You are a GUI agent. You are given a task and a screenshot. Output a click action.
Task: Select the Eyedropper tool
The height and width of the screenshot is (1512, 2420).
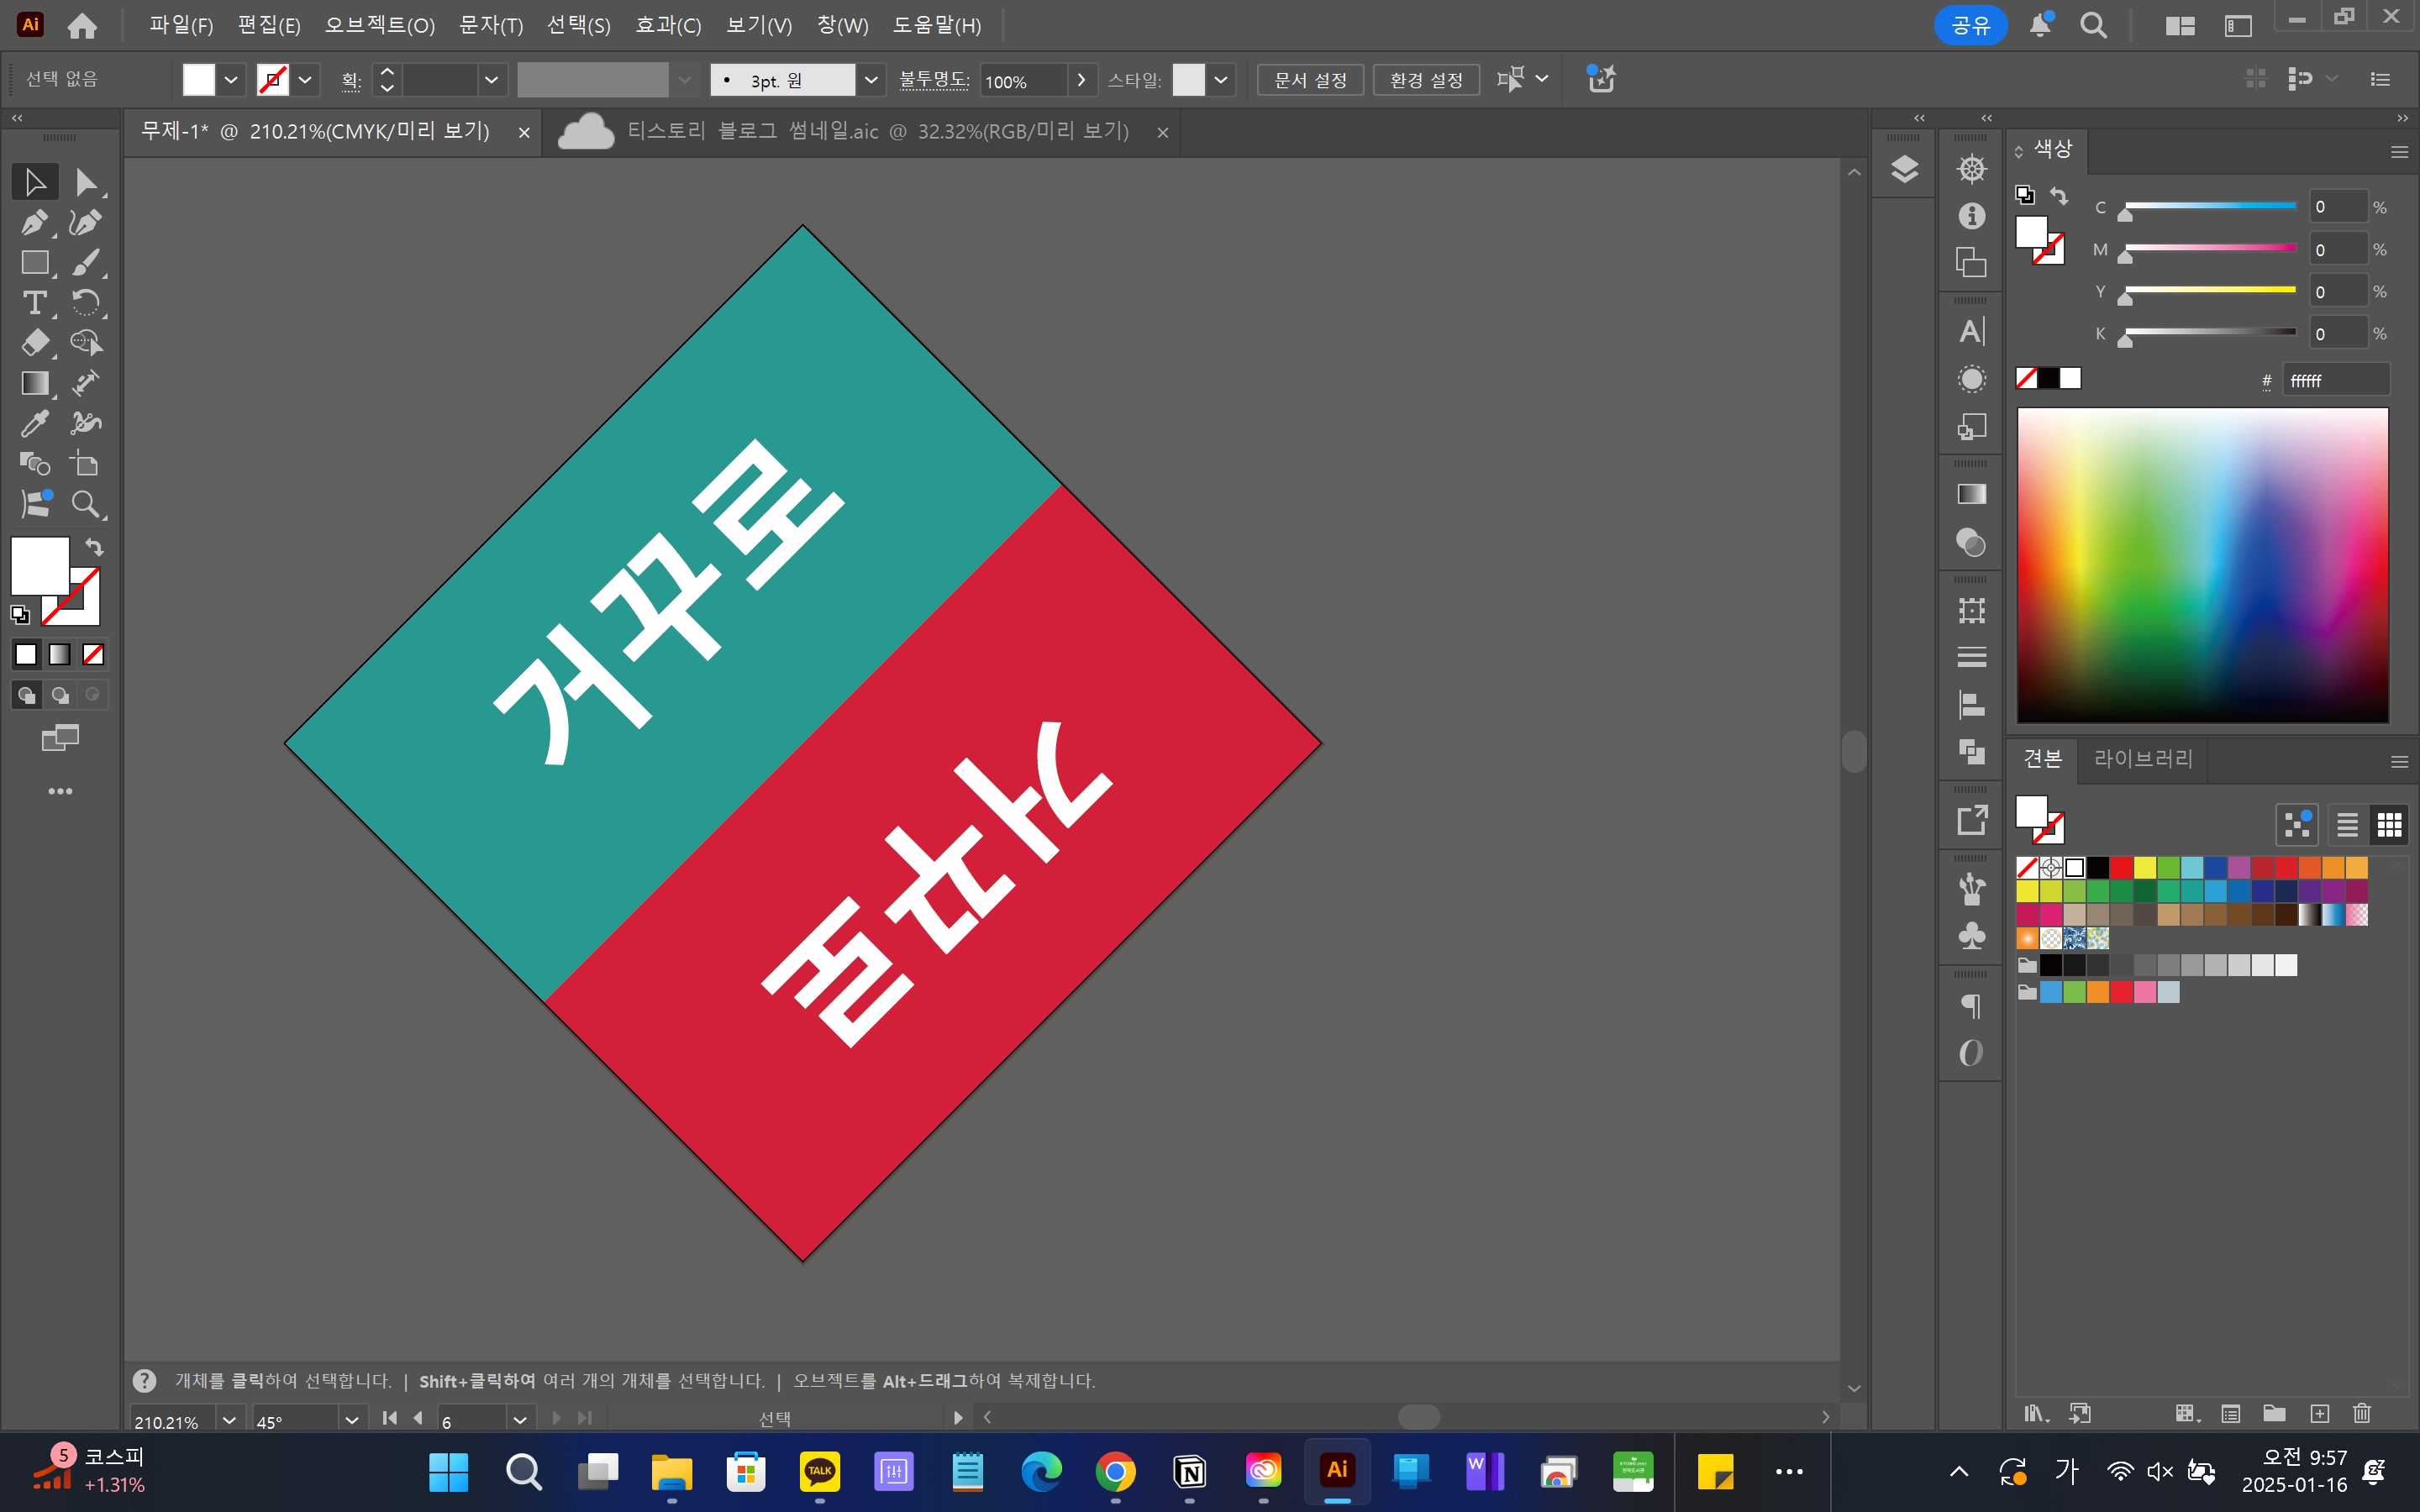click(34, 423)
